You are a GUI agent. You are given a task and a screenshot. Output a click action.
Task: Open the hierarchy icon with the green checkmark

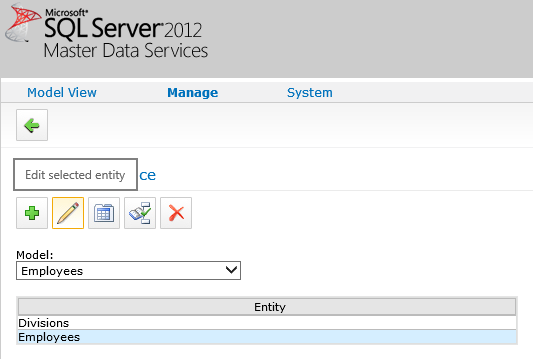click(x=140, y=213)
